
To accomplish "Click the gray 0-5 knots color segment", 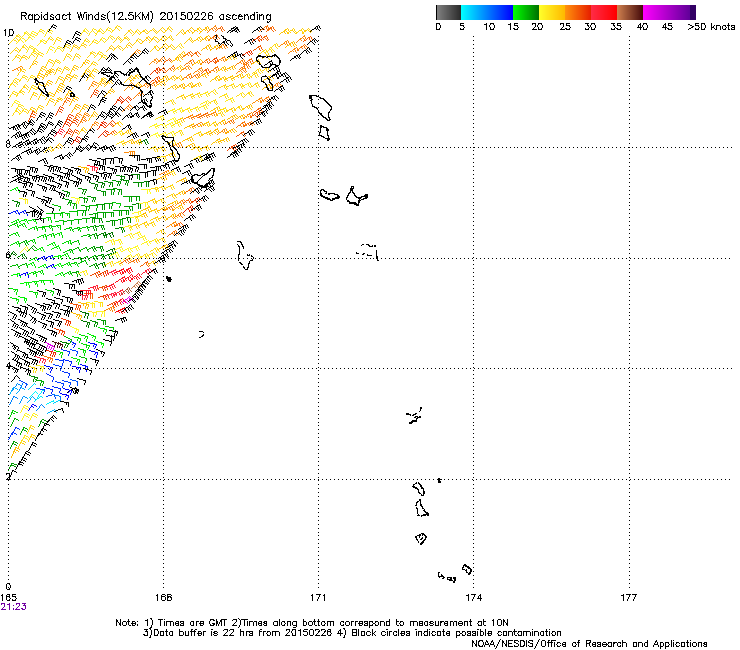I will (x=448, y=12).
